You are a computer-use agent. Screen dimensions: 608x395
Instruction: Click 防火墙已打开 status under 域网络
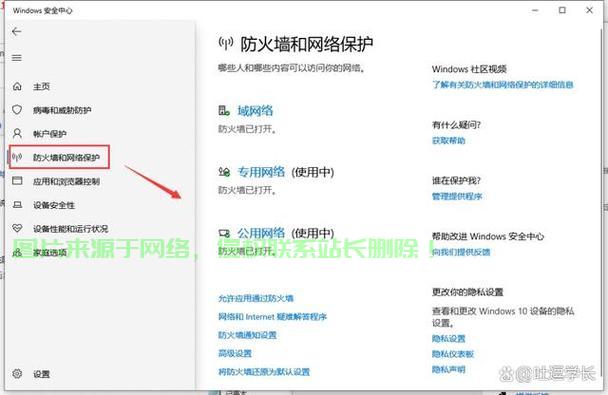click(247, 129)
